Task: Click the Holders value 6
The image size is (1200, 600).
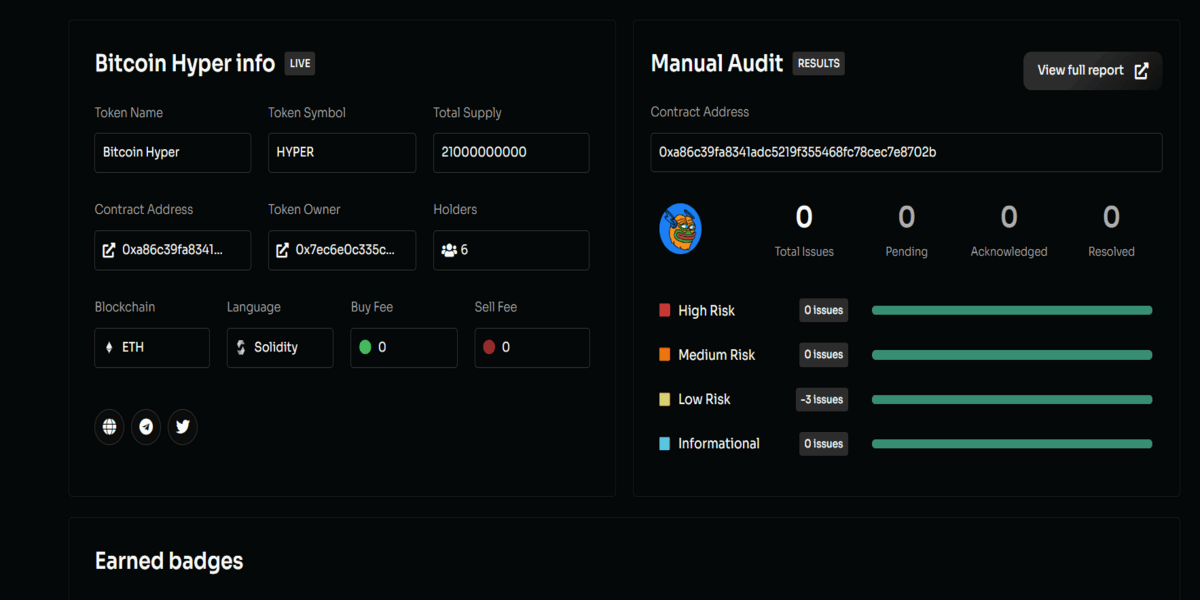Action: 465,250
